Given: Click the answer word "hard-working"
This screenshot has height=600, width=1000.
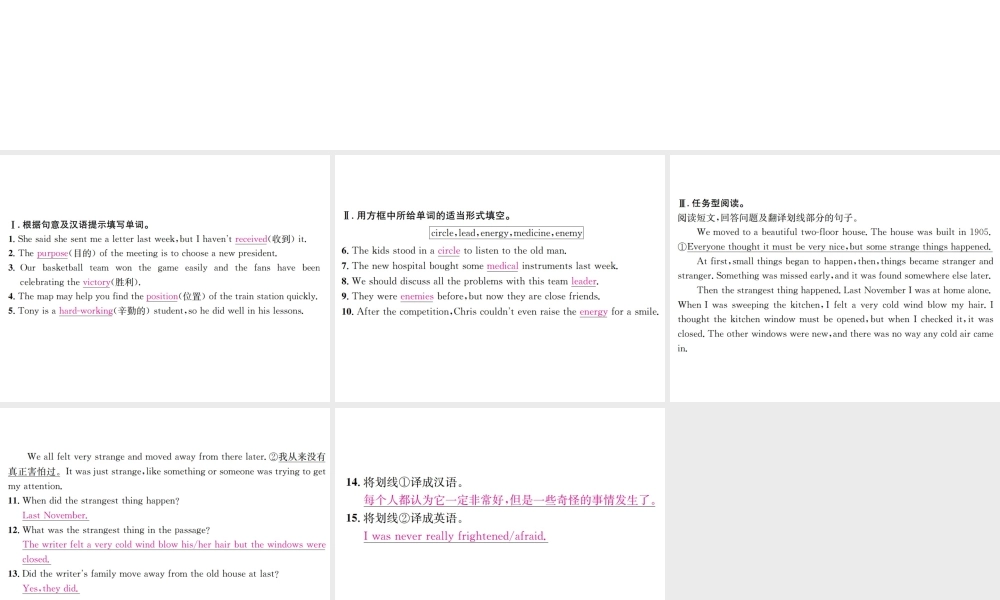Looking at the screenshot, I should coord(86,311).
